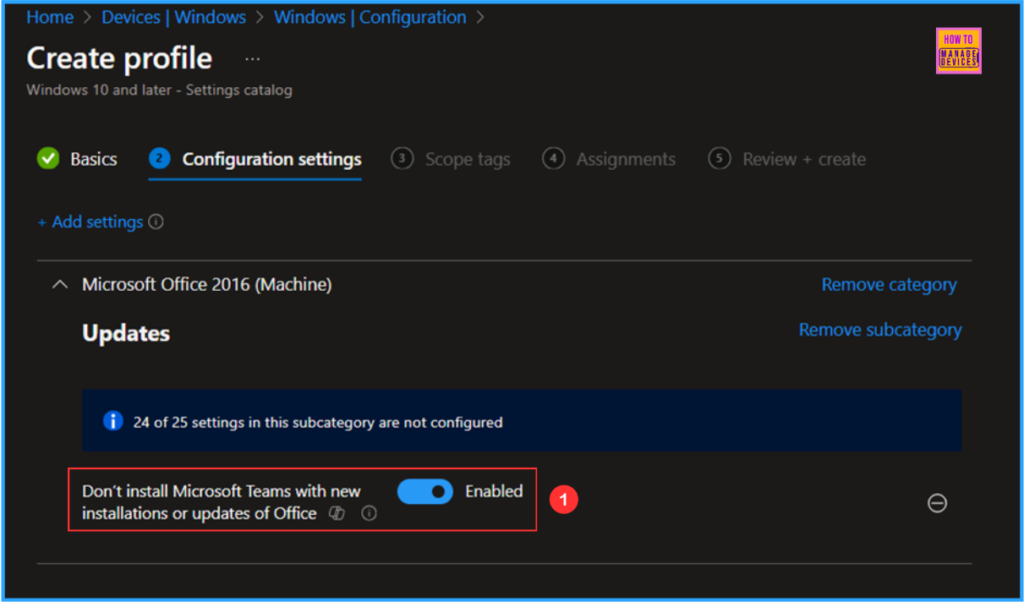The image size is (1024, 602).
Task: Remove the Teams setting with minus icon
Action: 937,503
